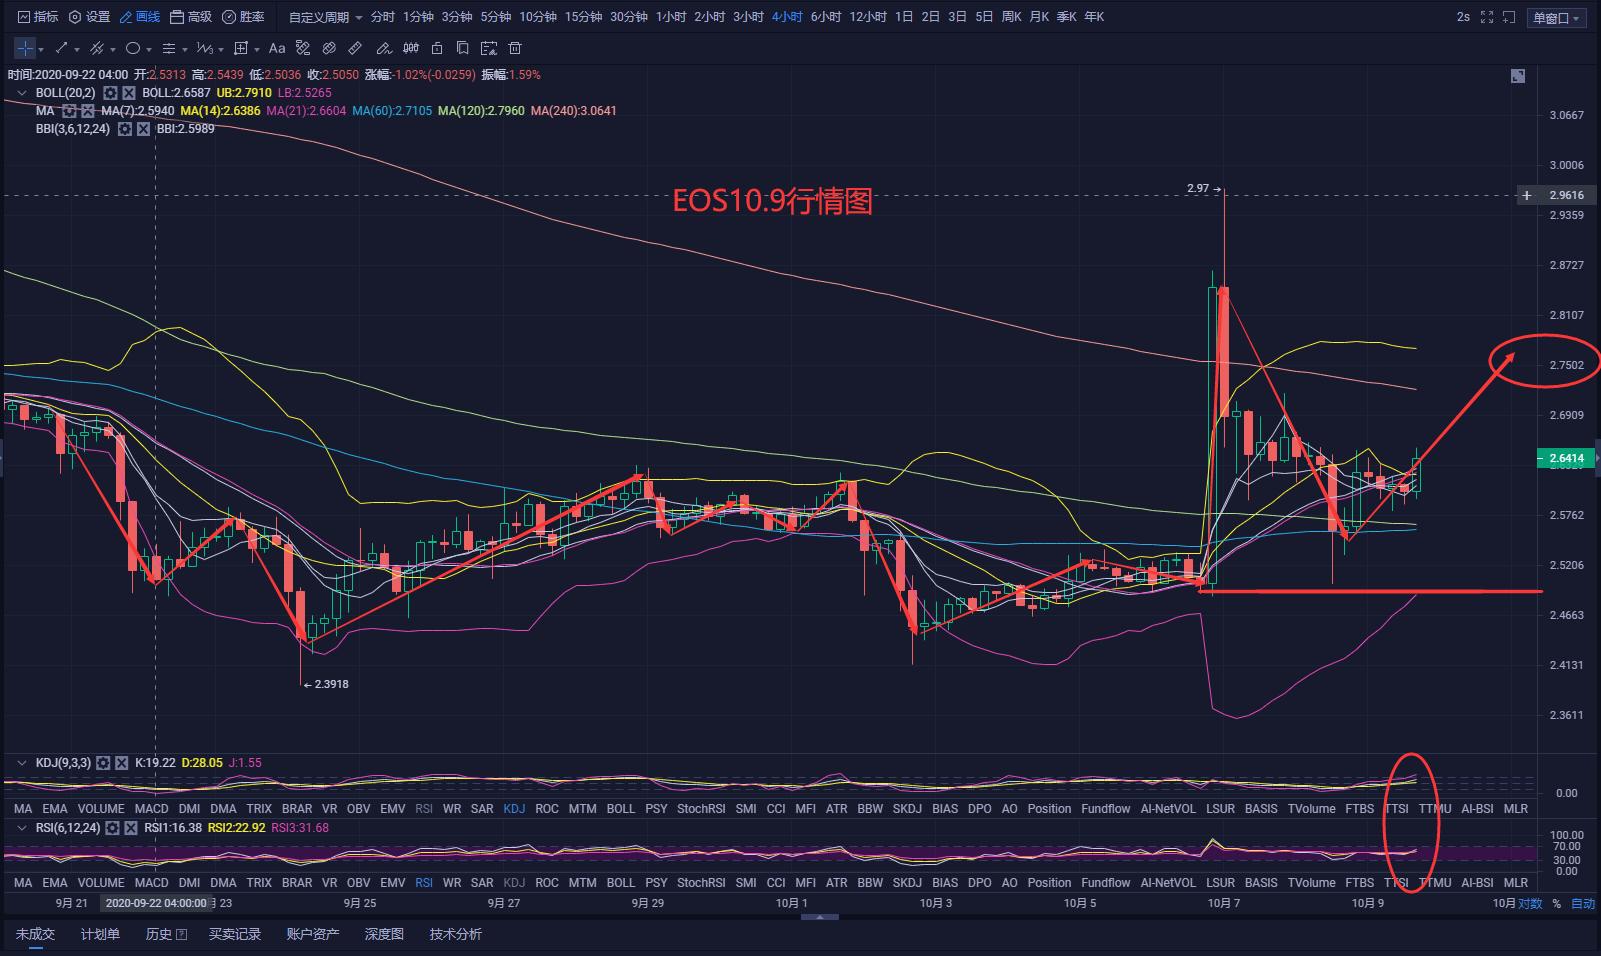Switch to the 1日 timeframe
1601x956 pixels.
pyautogui.click(x=904, y=17)
